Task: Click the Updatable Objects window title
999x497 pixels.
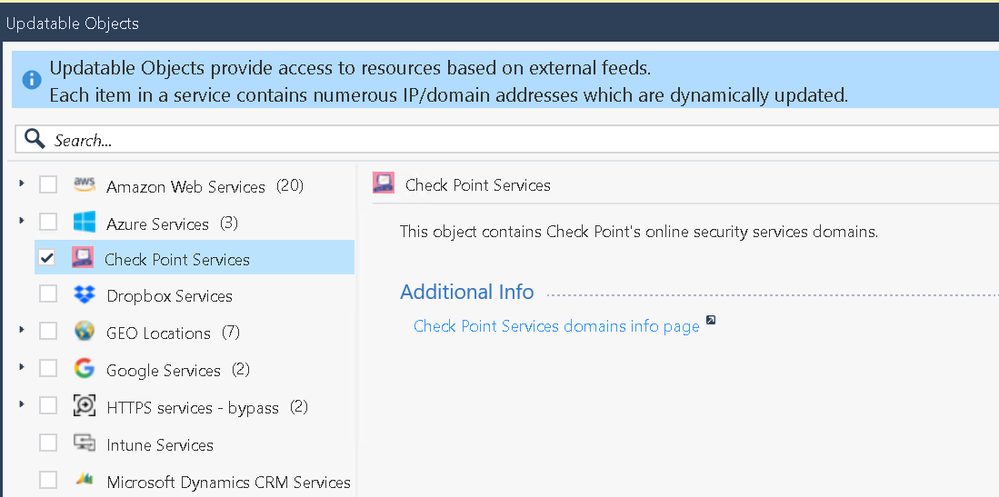Action: [72, 24]
